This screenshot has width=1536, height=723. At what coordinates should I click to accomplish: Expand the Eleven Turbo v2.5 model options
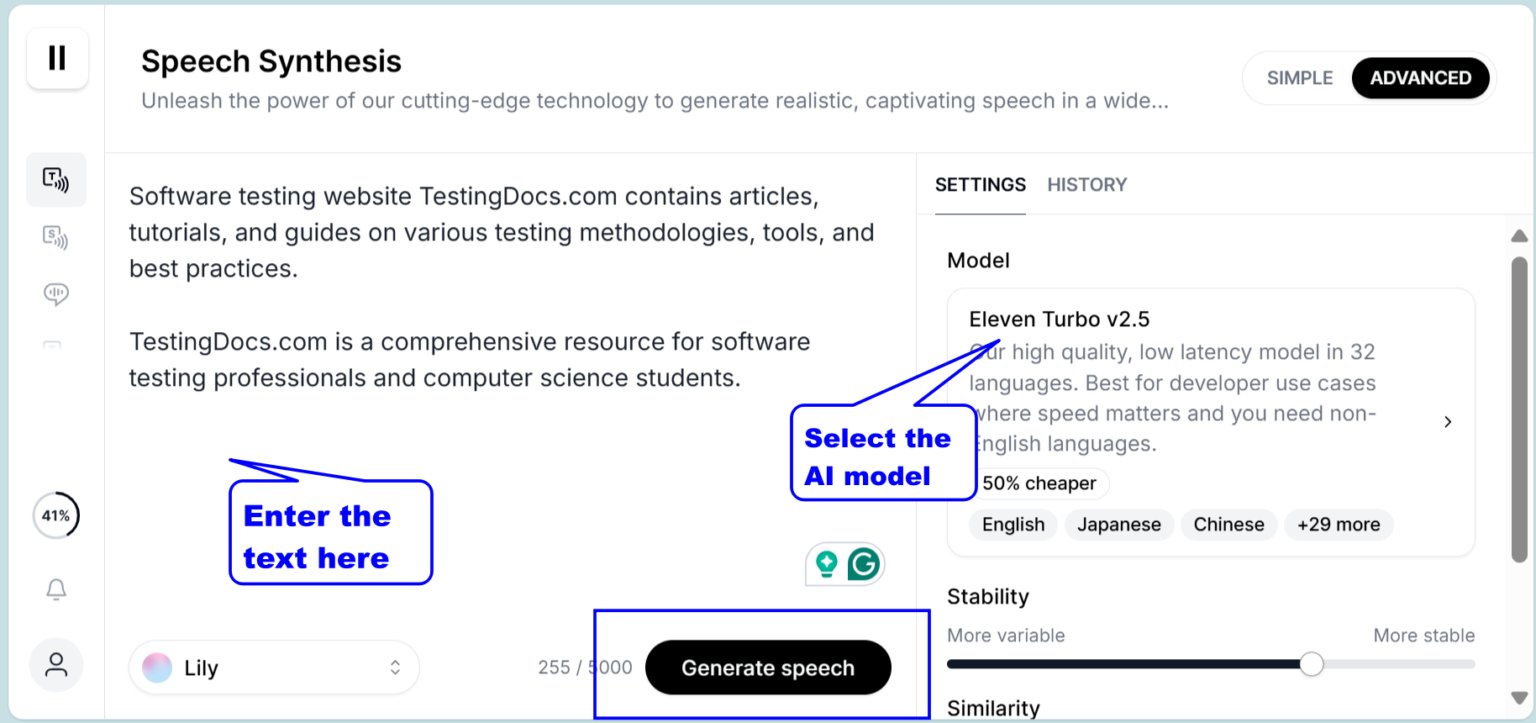tap(1447, 421)
